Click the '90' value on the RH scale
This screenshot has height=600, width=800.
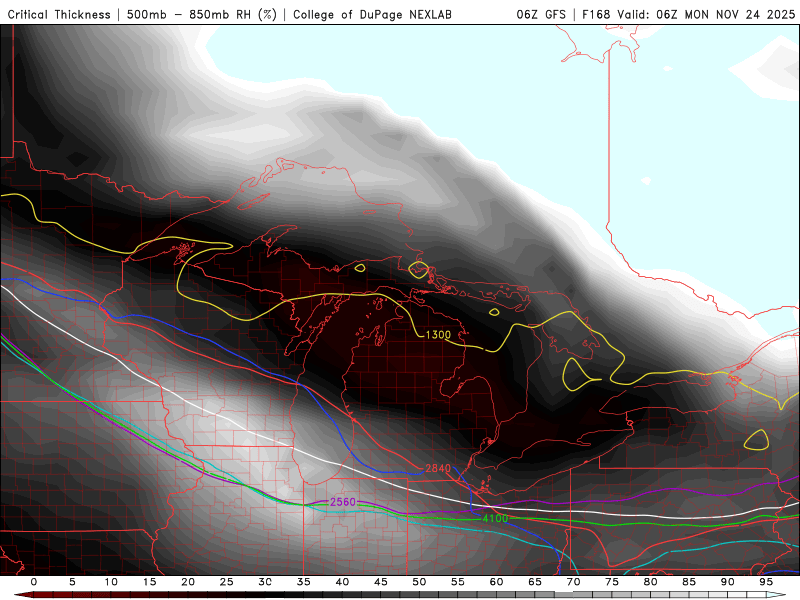point(728,582)
